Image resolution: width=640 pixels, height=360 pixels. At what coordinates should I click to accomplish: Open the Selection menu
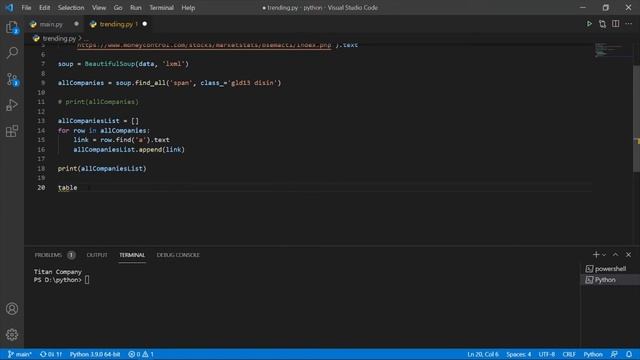[x=71, y=7]
